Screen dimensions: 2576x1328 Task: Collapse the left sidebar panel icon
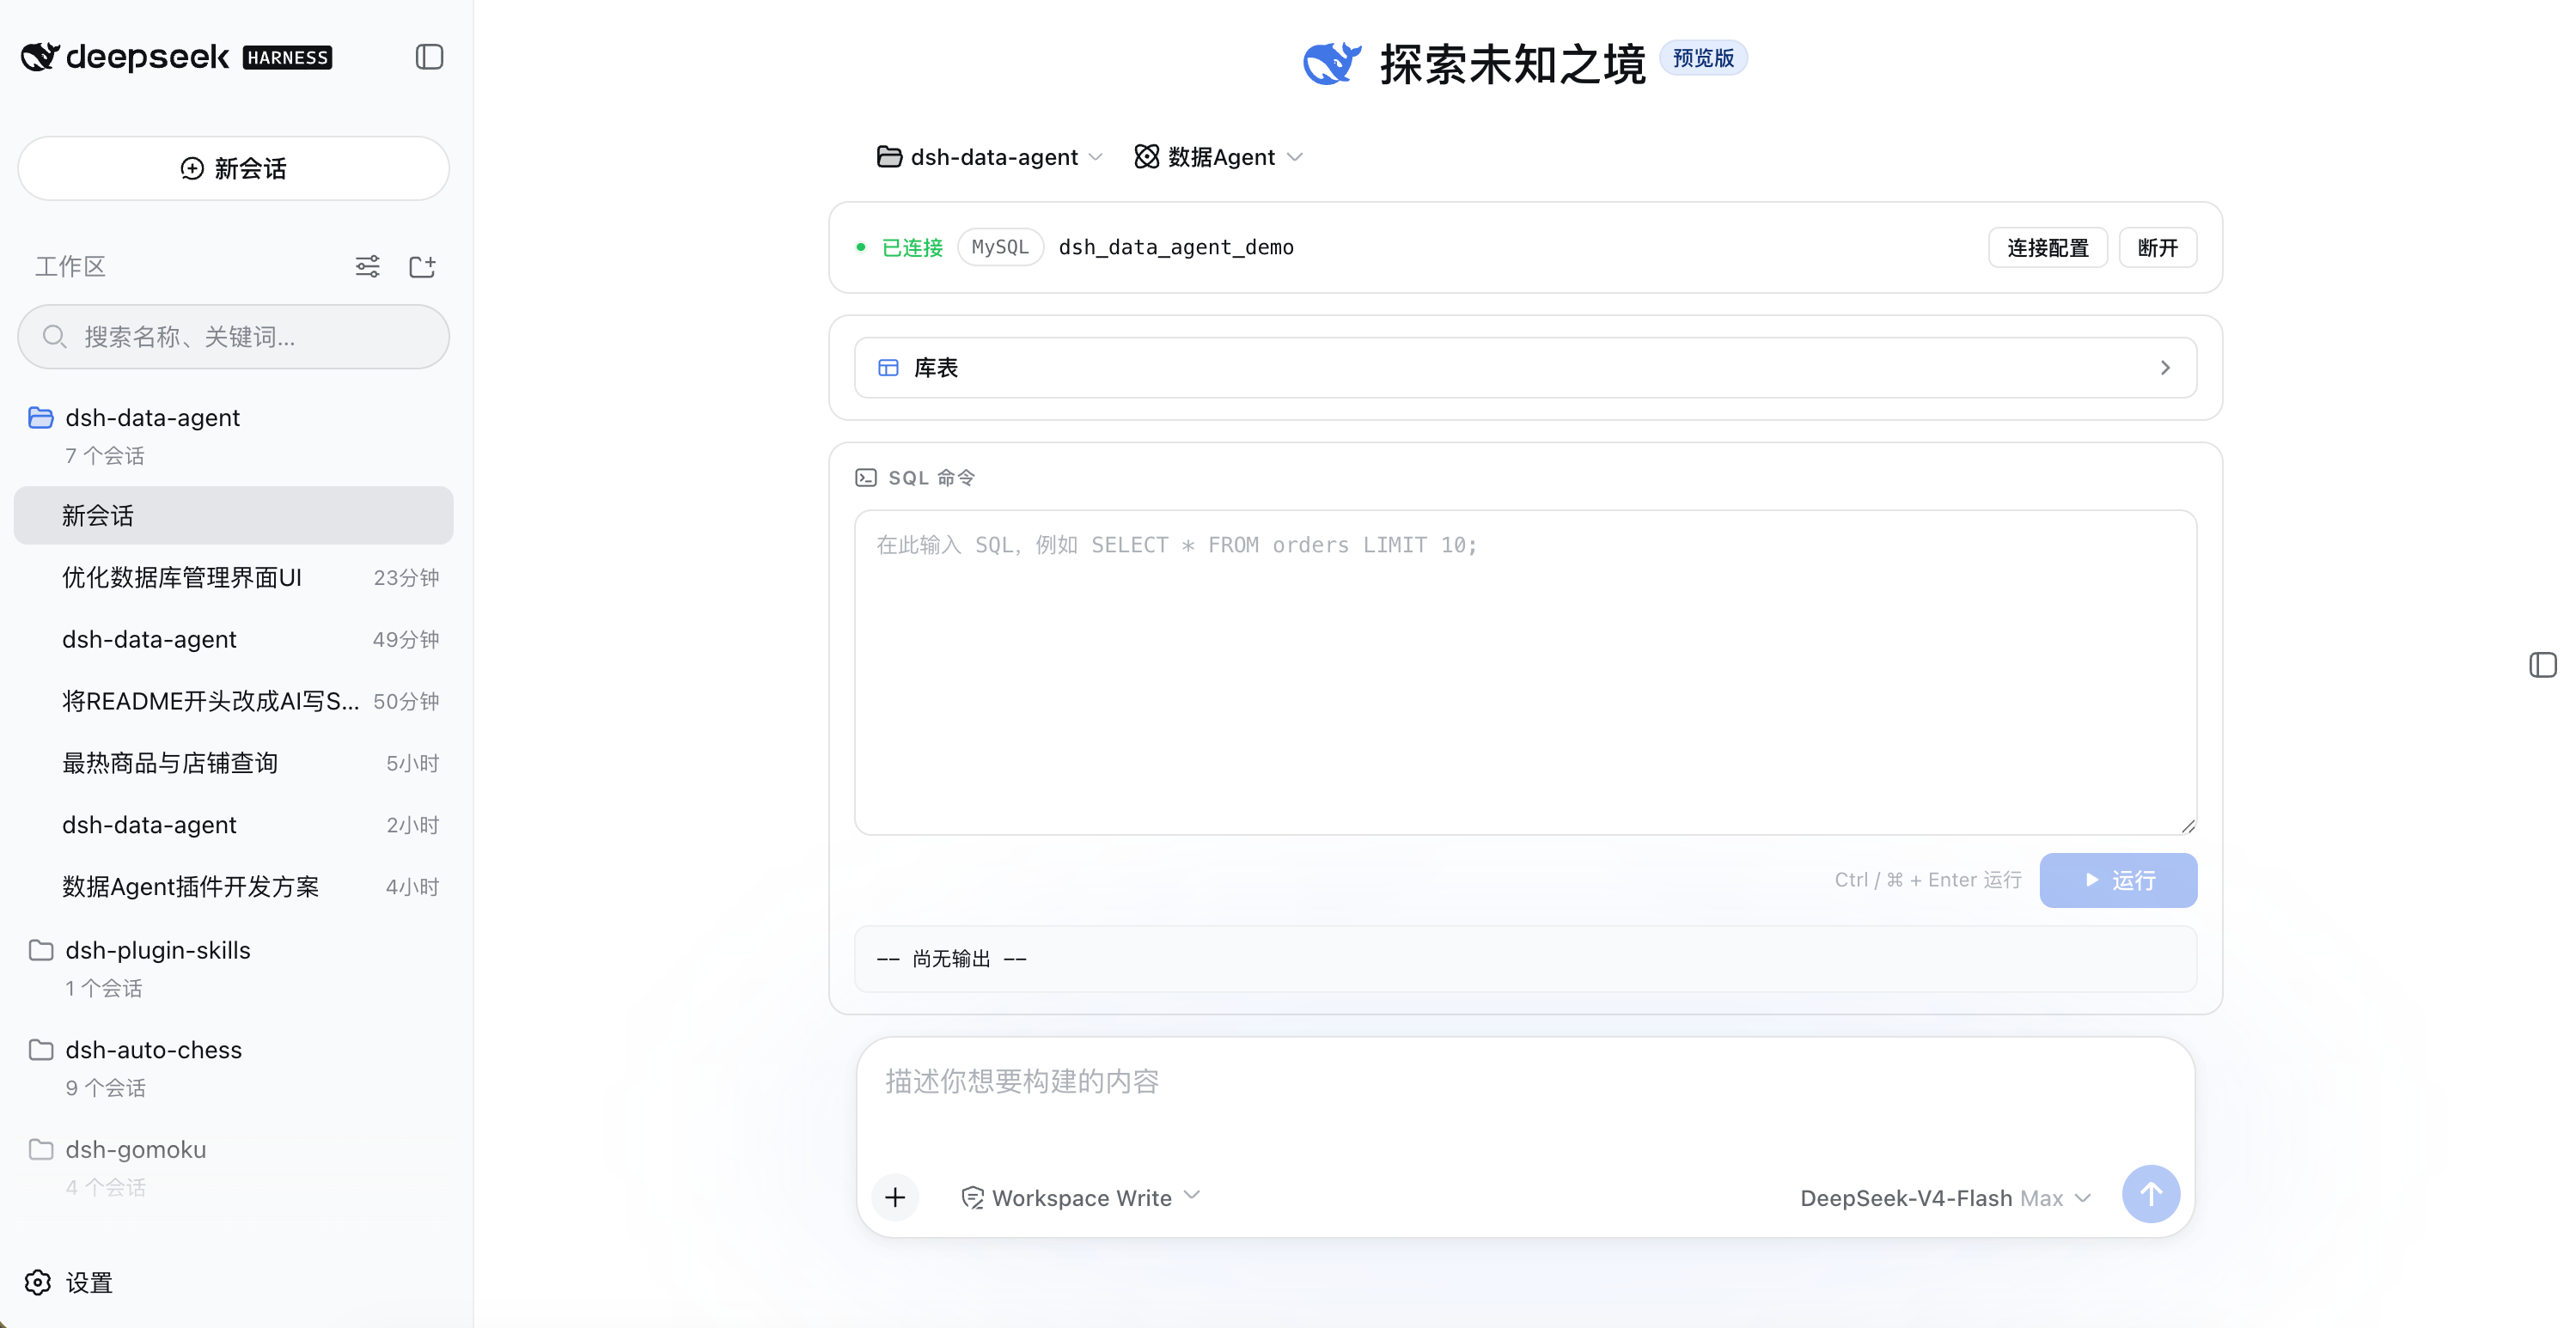coord(429,57)
